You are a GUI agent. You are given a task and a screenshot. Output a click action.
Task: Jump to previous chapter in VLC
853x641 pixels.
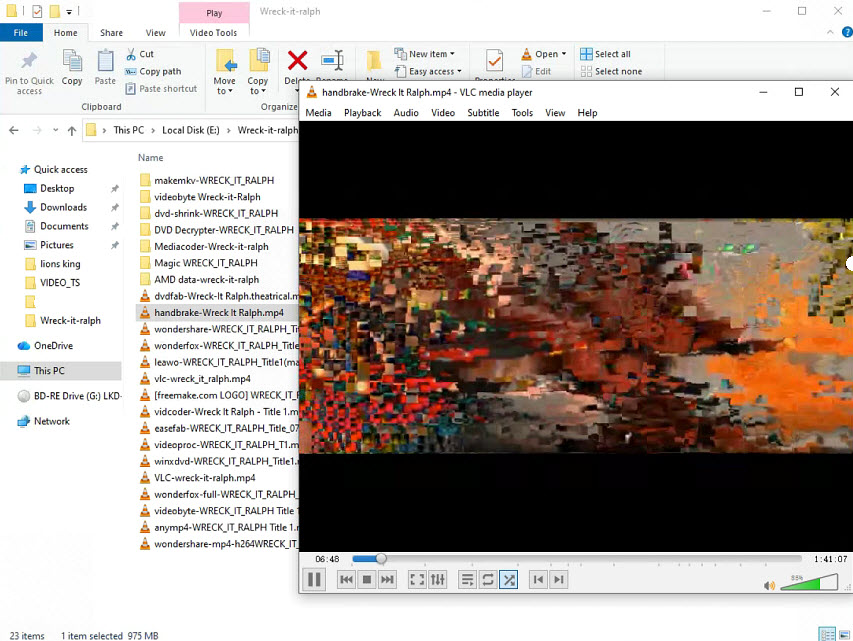(538, 580)
